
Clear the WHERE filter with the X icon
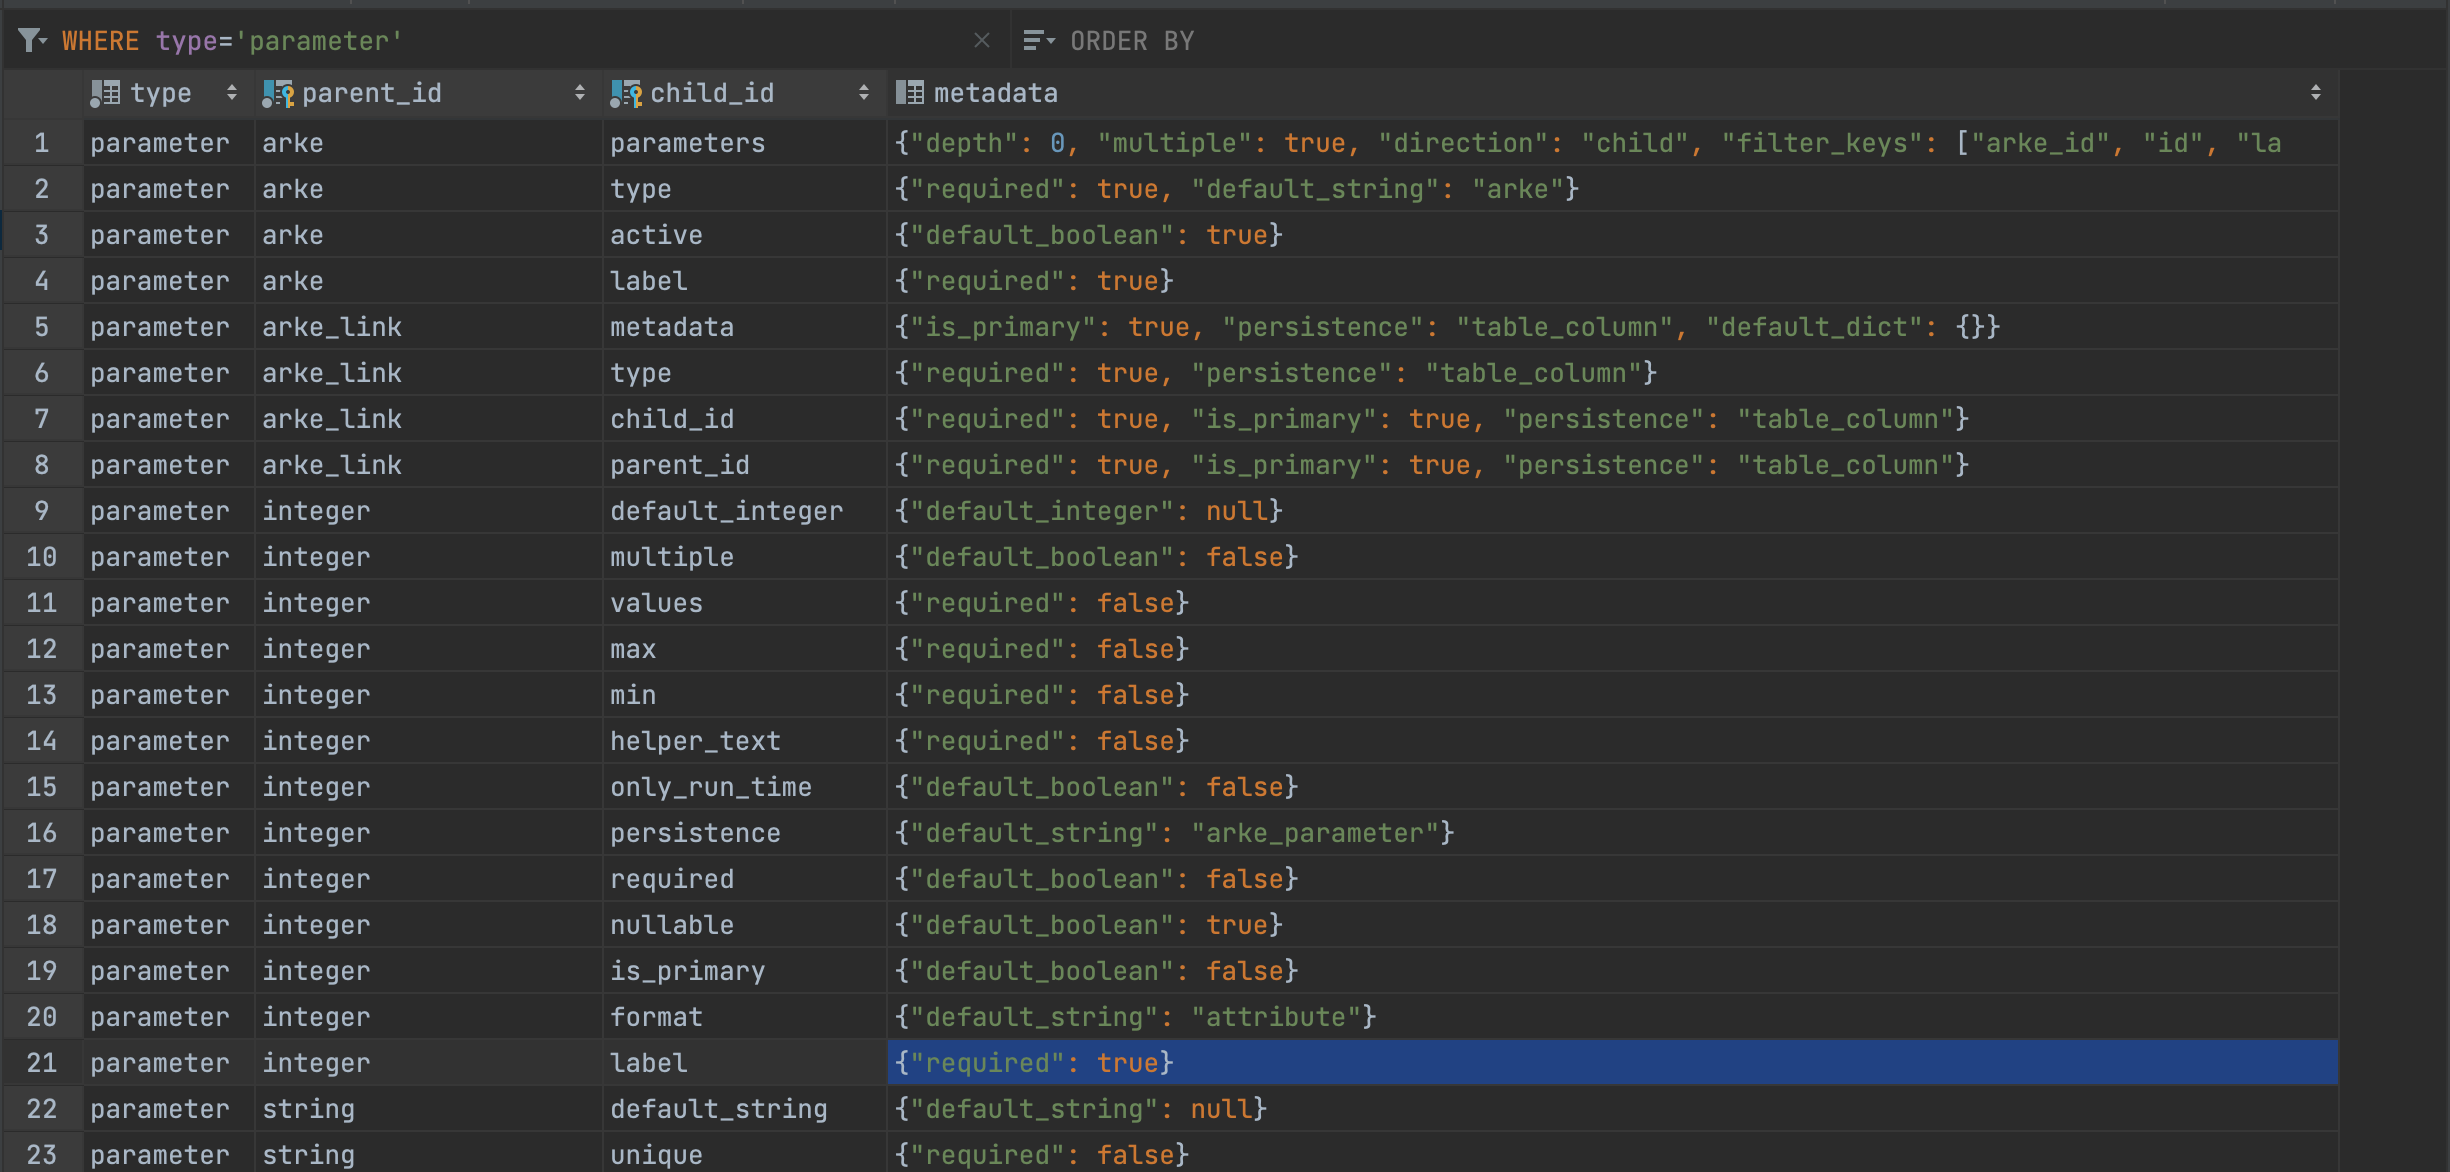click(982, 40)
